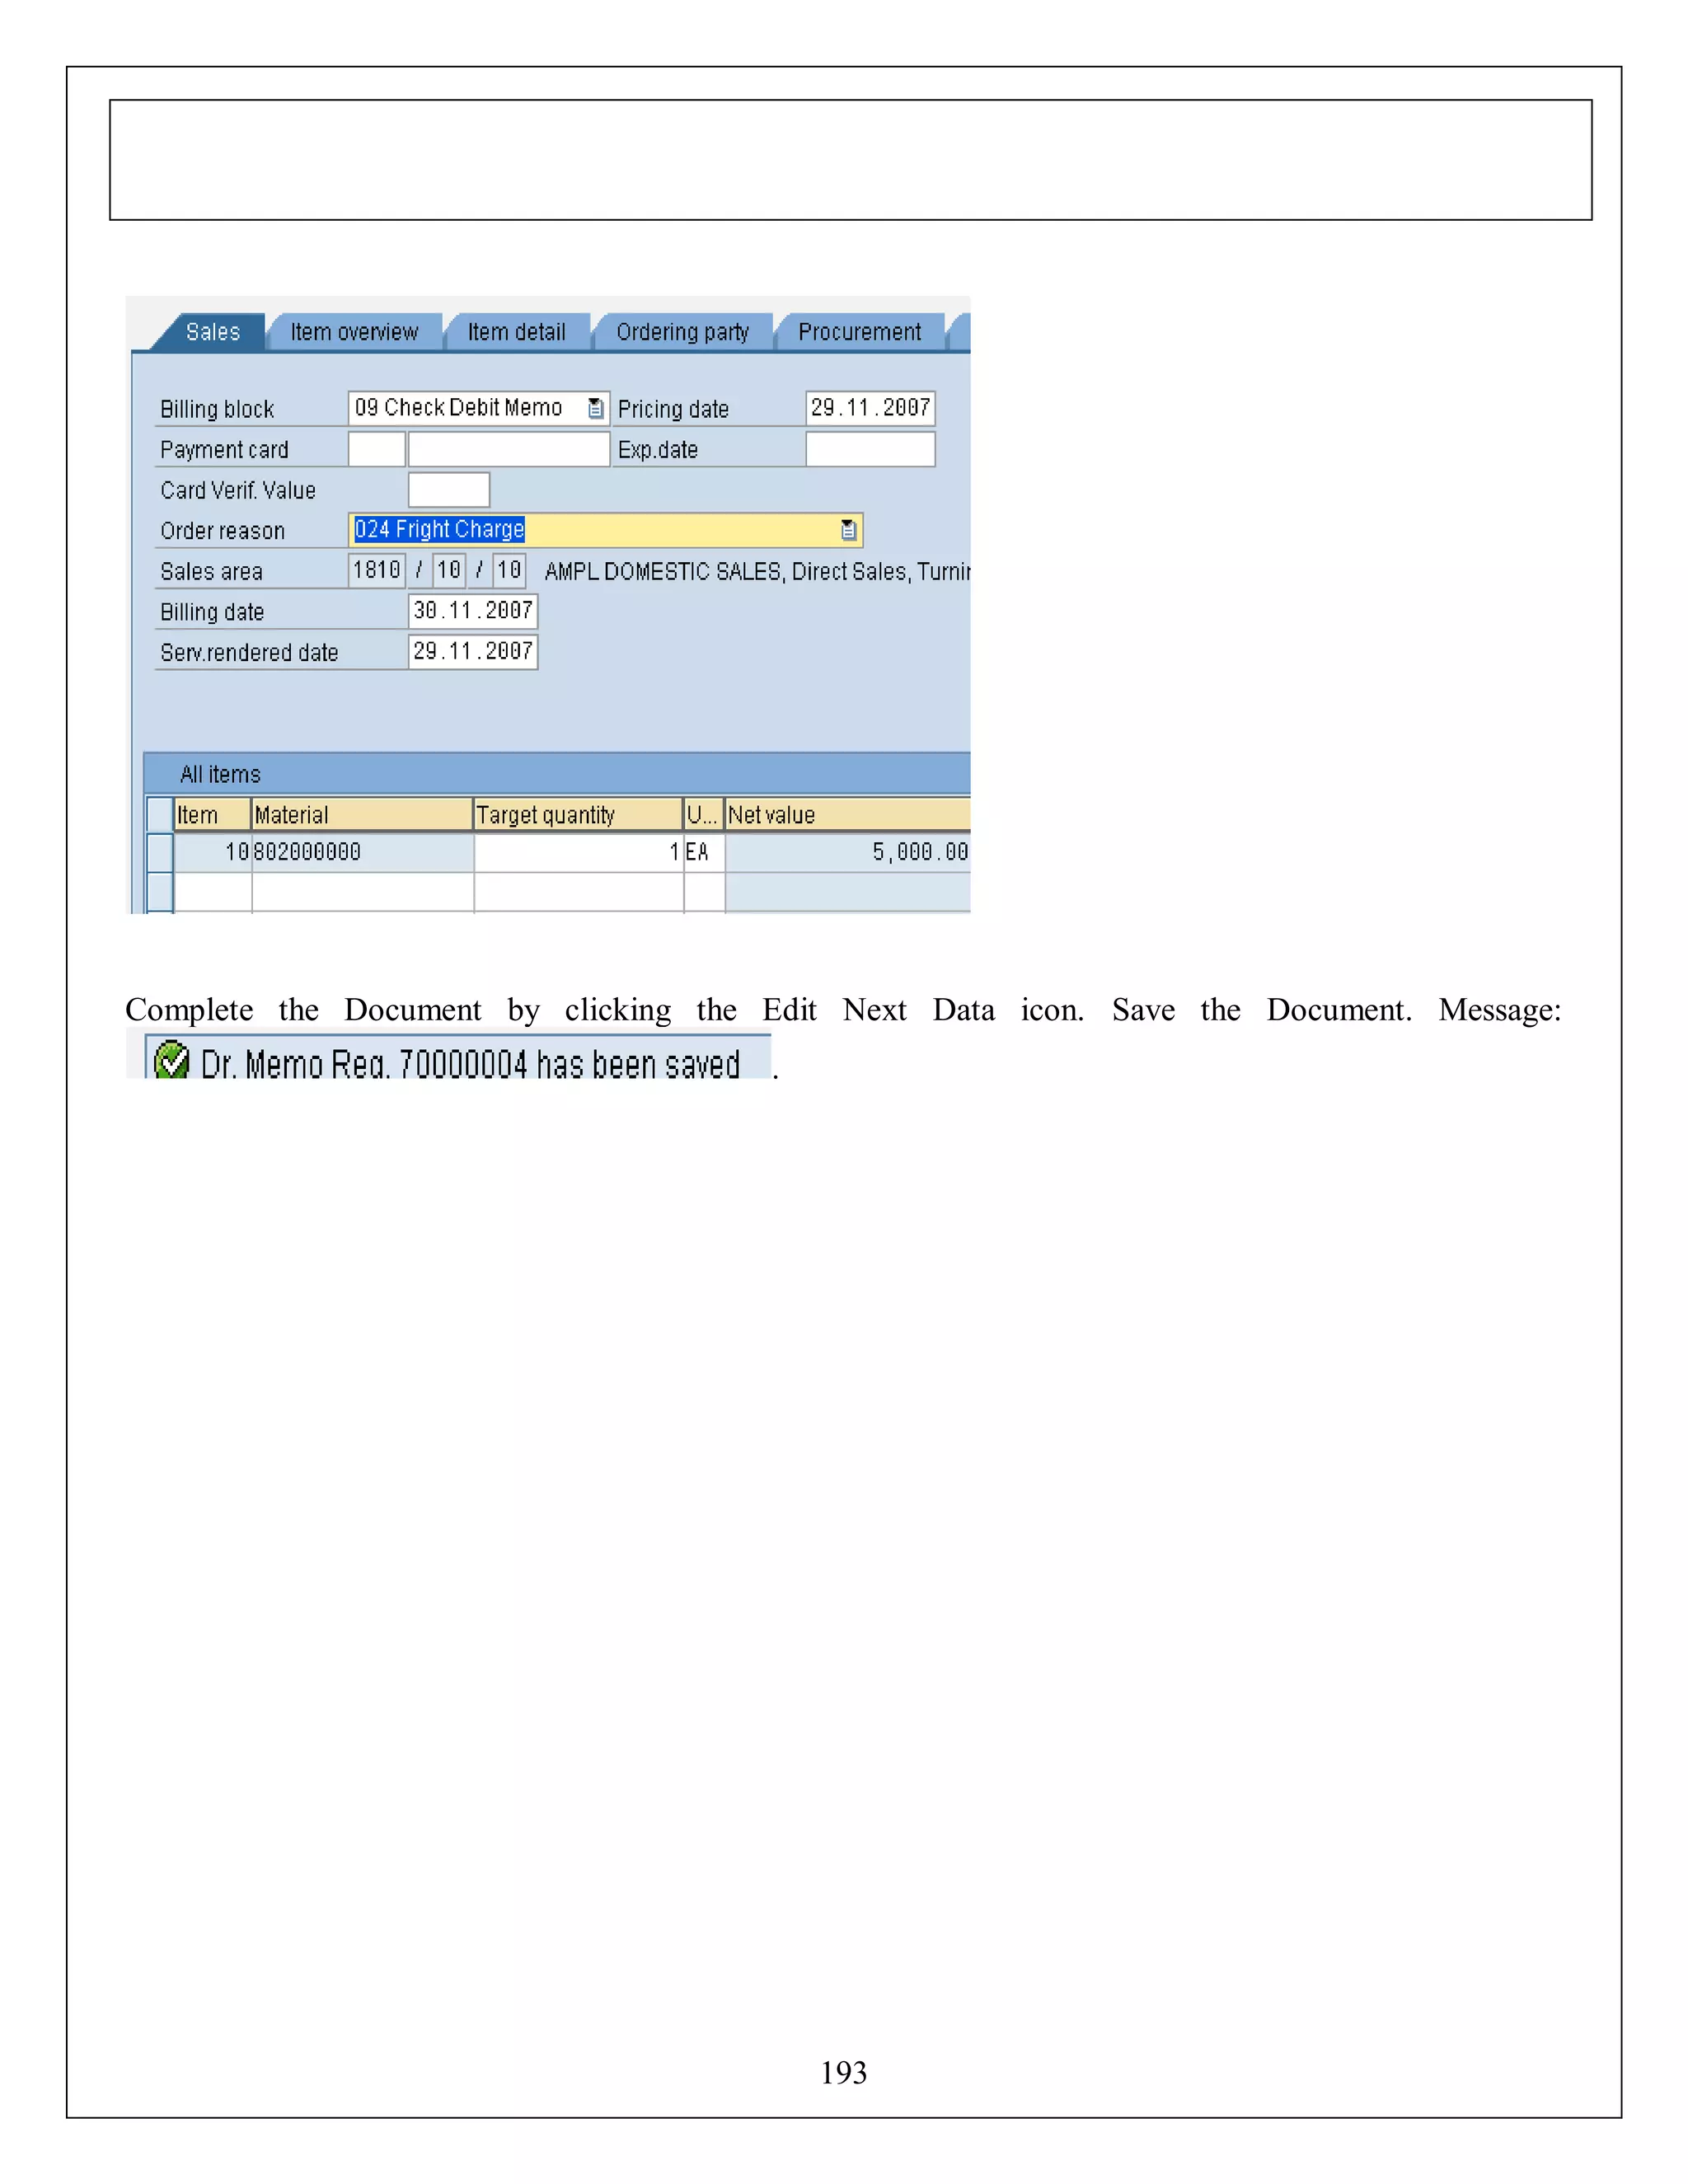Open the Billing block dropdown list icon
Screen dimensions: 1688x2184
pos(595,408)
